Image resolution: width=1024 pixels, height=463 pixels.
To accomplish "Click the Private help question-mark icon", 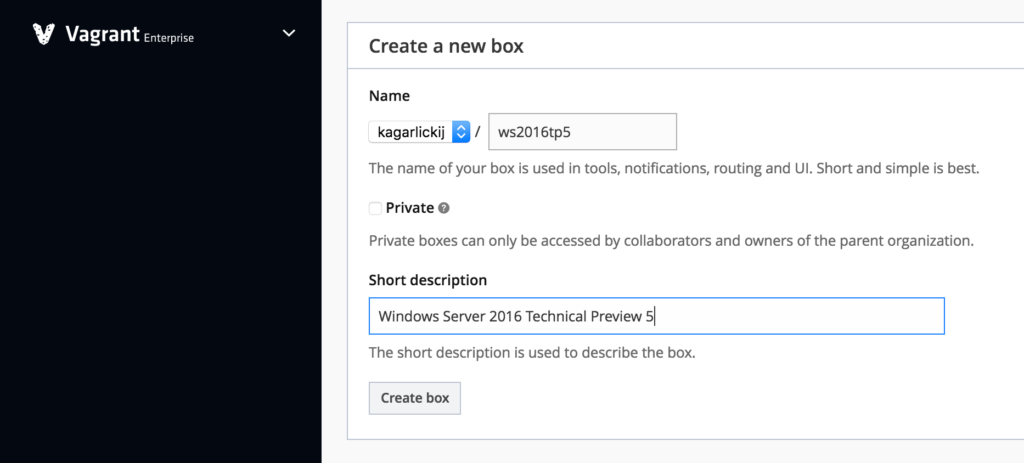I will point(444,208).
